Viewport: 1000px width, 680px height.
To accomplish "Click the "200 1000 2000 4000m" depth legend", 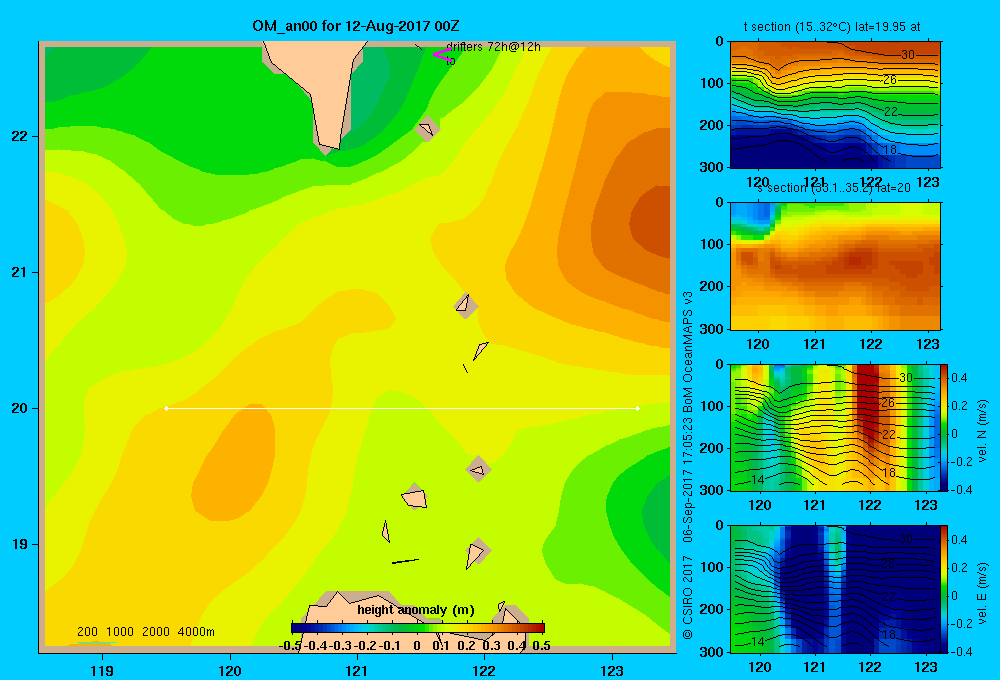I will [145, 632].
